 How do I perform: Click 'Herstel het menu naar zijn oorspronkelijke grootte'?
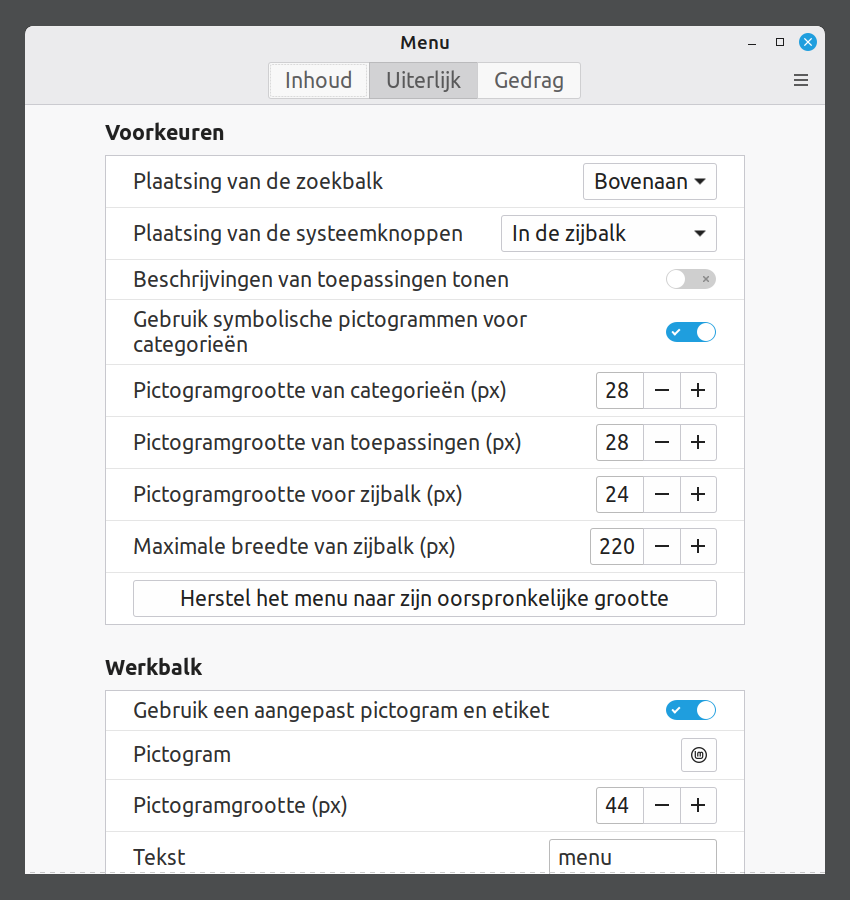[425, 599]
